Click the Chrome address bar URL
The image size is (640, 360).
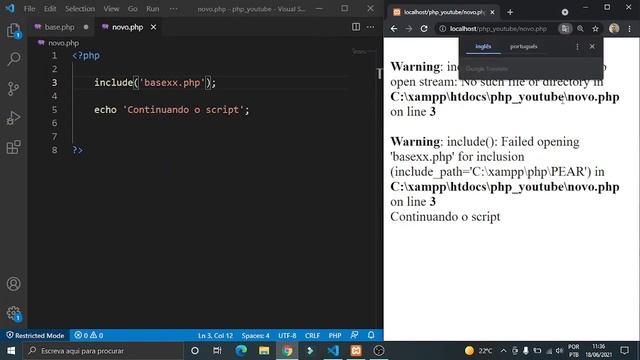click(x=498, y=29)
